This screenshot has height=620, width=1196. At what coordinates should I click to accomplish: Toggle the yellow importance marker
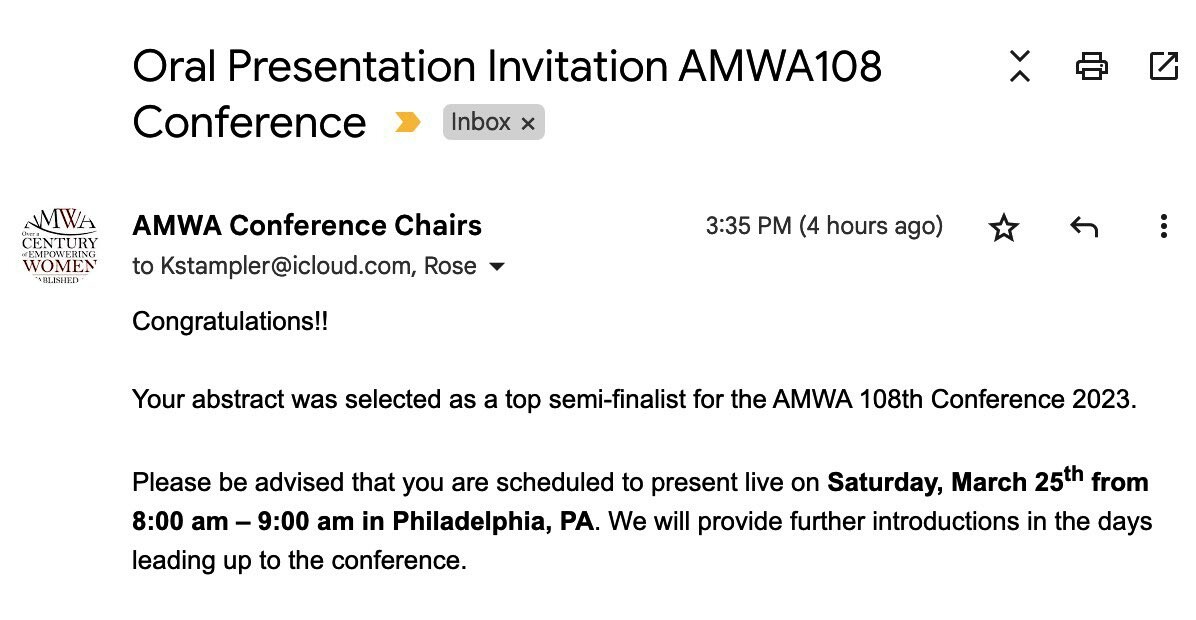point(407,122)
